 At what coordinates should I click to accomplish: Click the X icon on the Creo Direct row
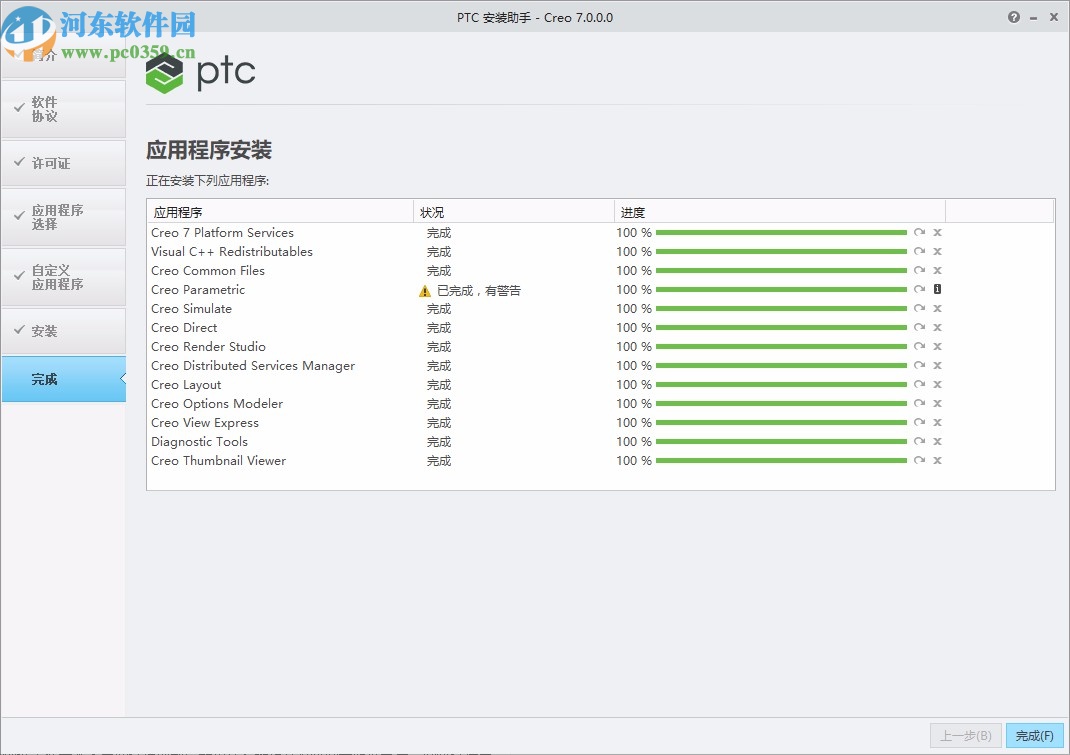tap(937, 327)
